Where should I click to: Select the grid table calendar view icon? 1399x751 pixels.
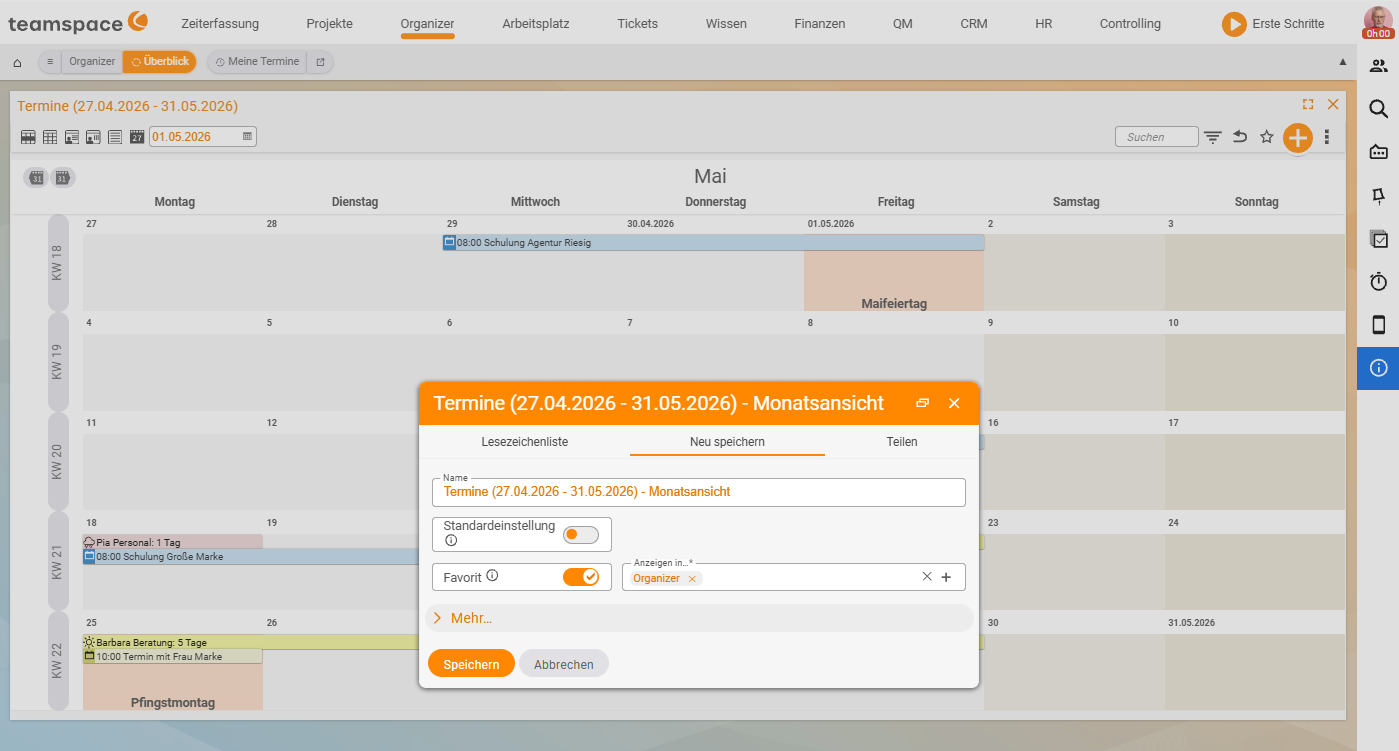pyautogui.click(x=50, y=137)
